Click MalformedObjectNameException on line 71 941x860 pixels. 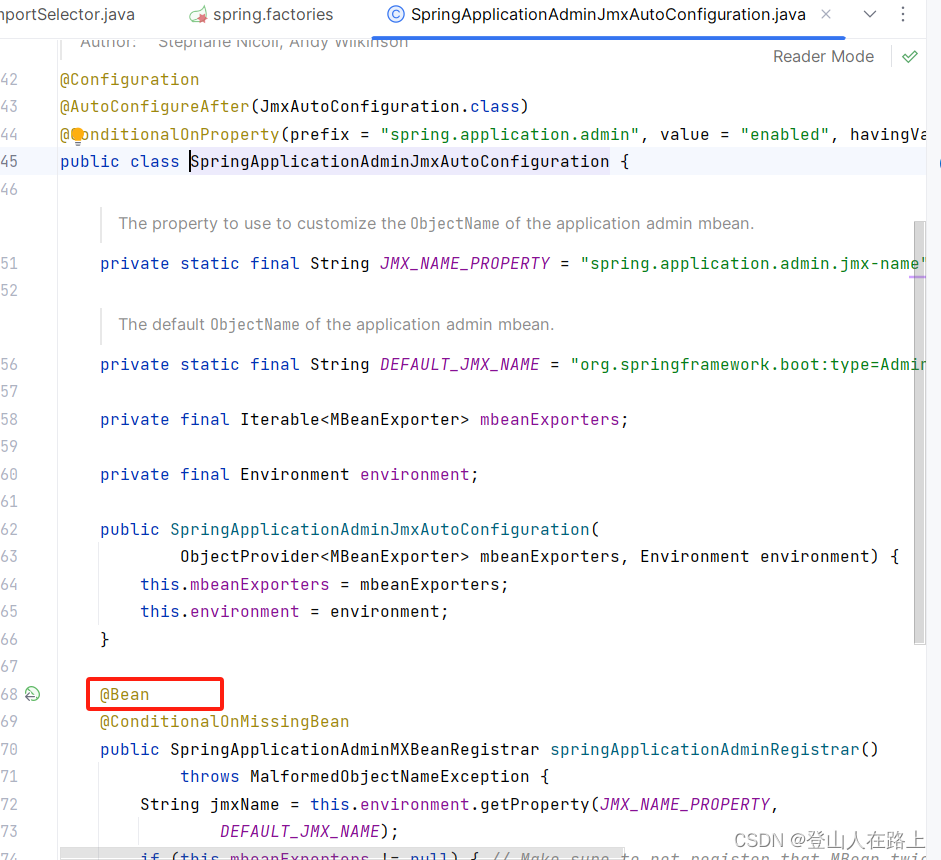(x=389, y=777)
